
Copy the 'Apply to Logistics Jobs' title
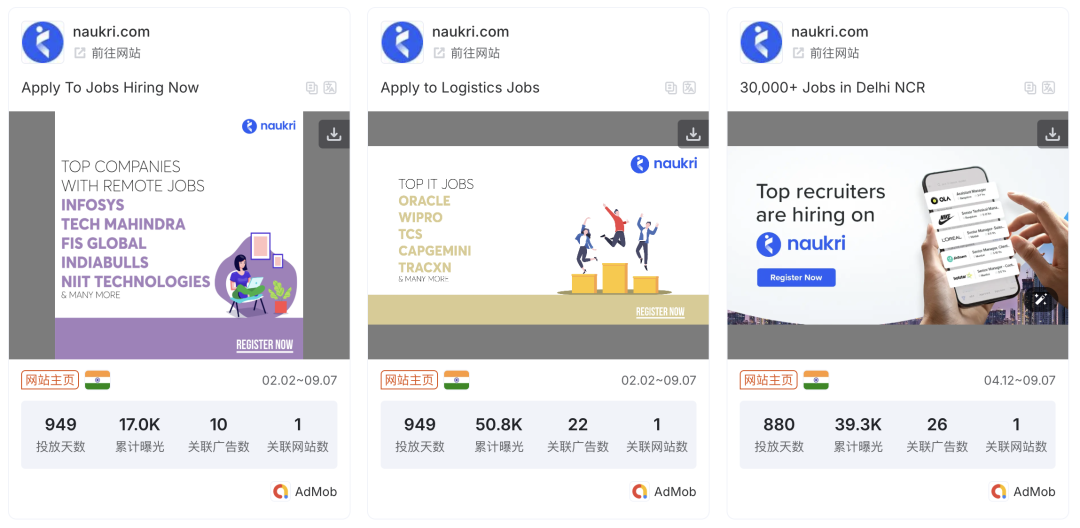(671, 88)
